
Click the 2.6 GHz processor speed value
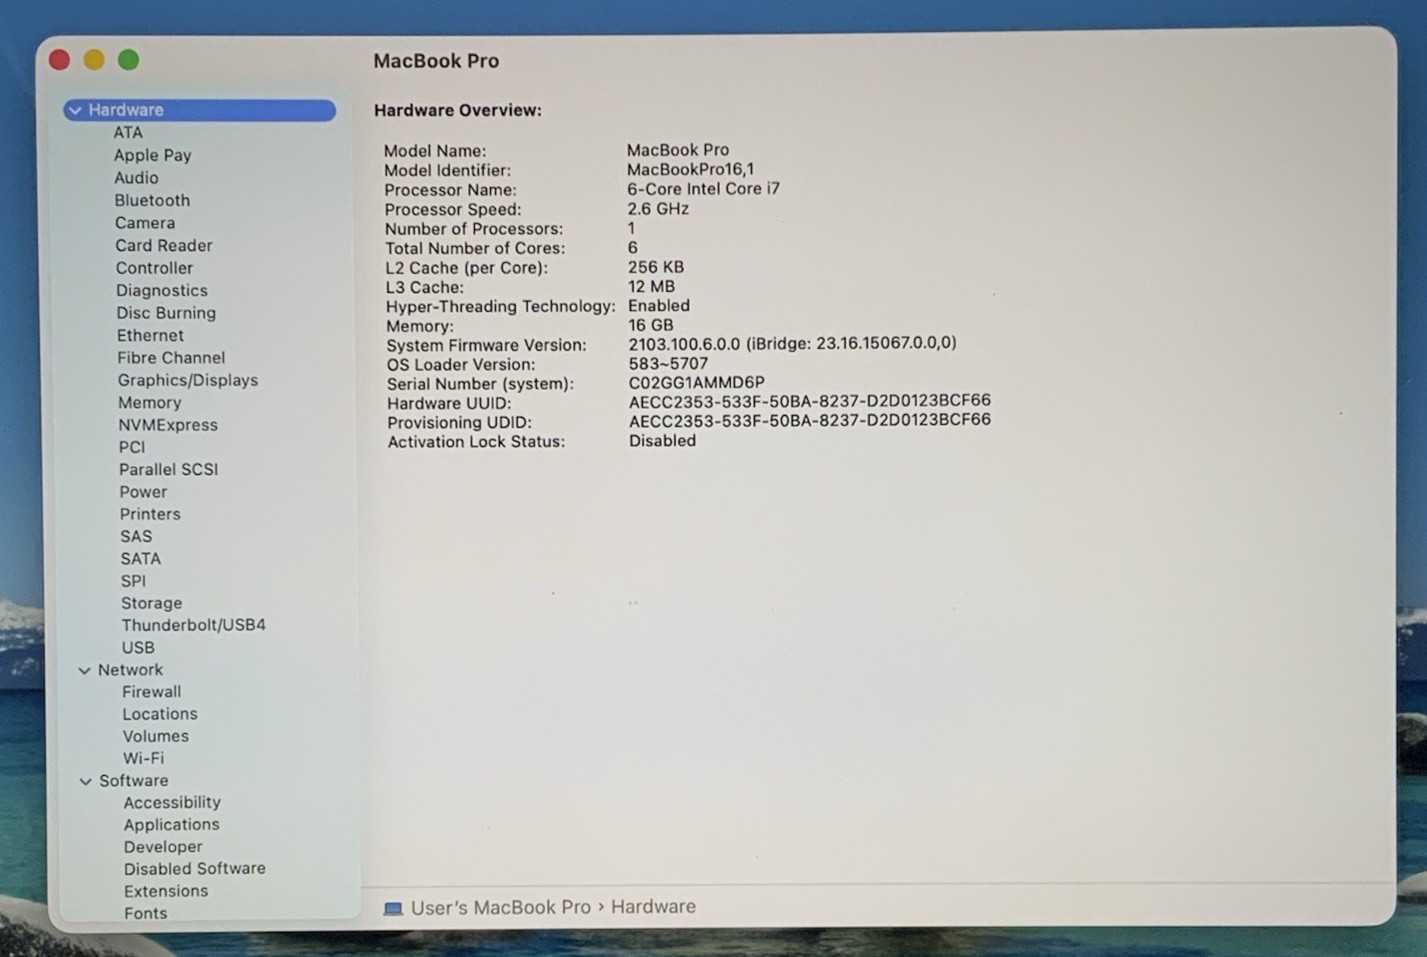658,208
